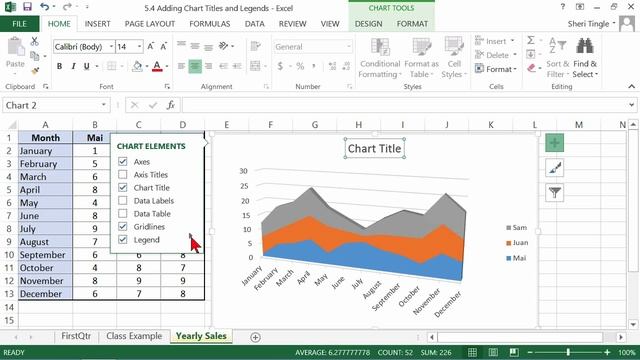Screen dimensions: 640x360
Task: Expand the formula bar chevron
Action: coord(631,105)
